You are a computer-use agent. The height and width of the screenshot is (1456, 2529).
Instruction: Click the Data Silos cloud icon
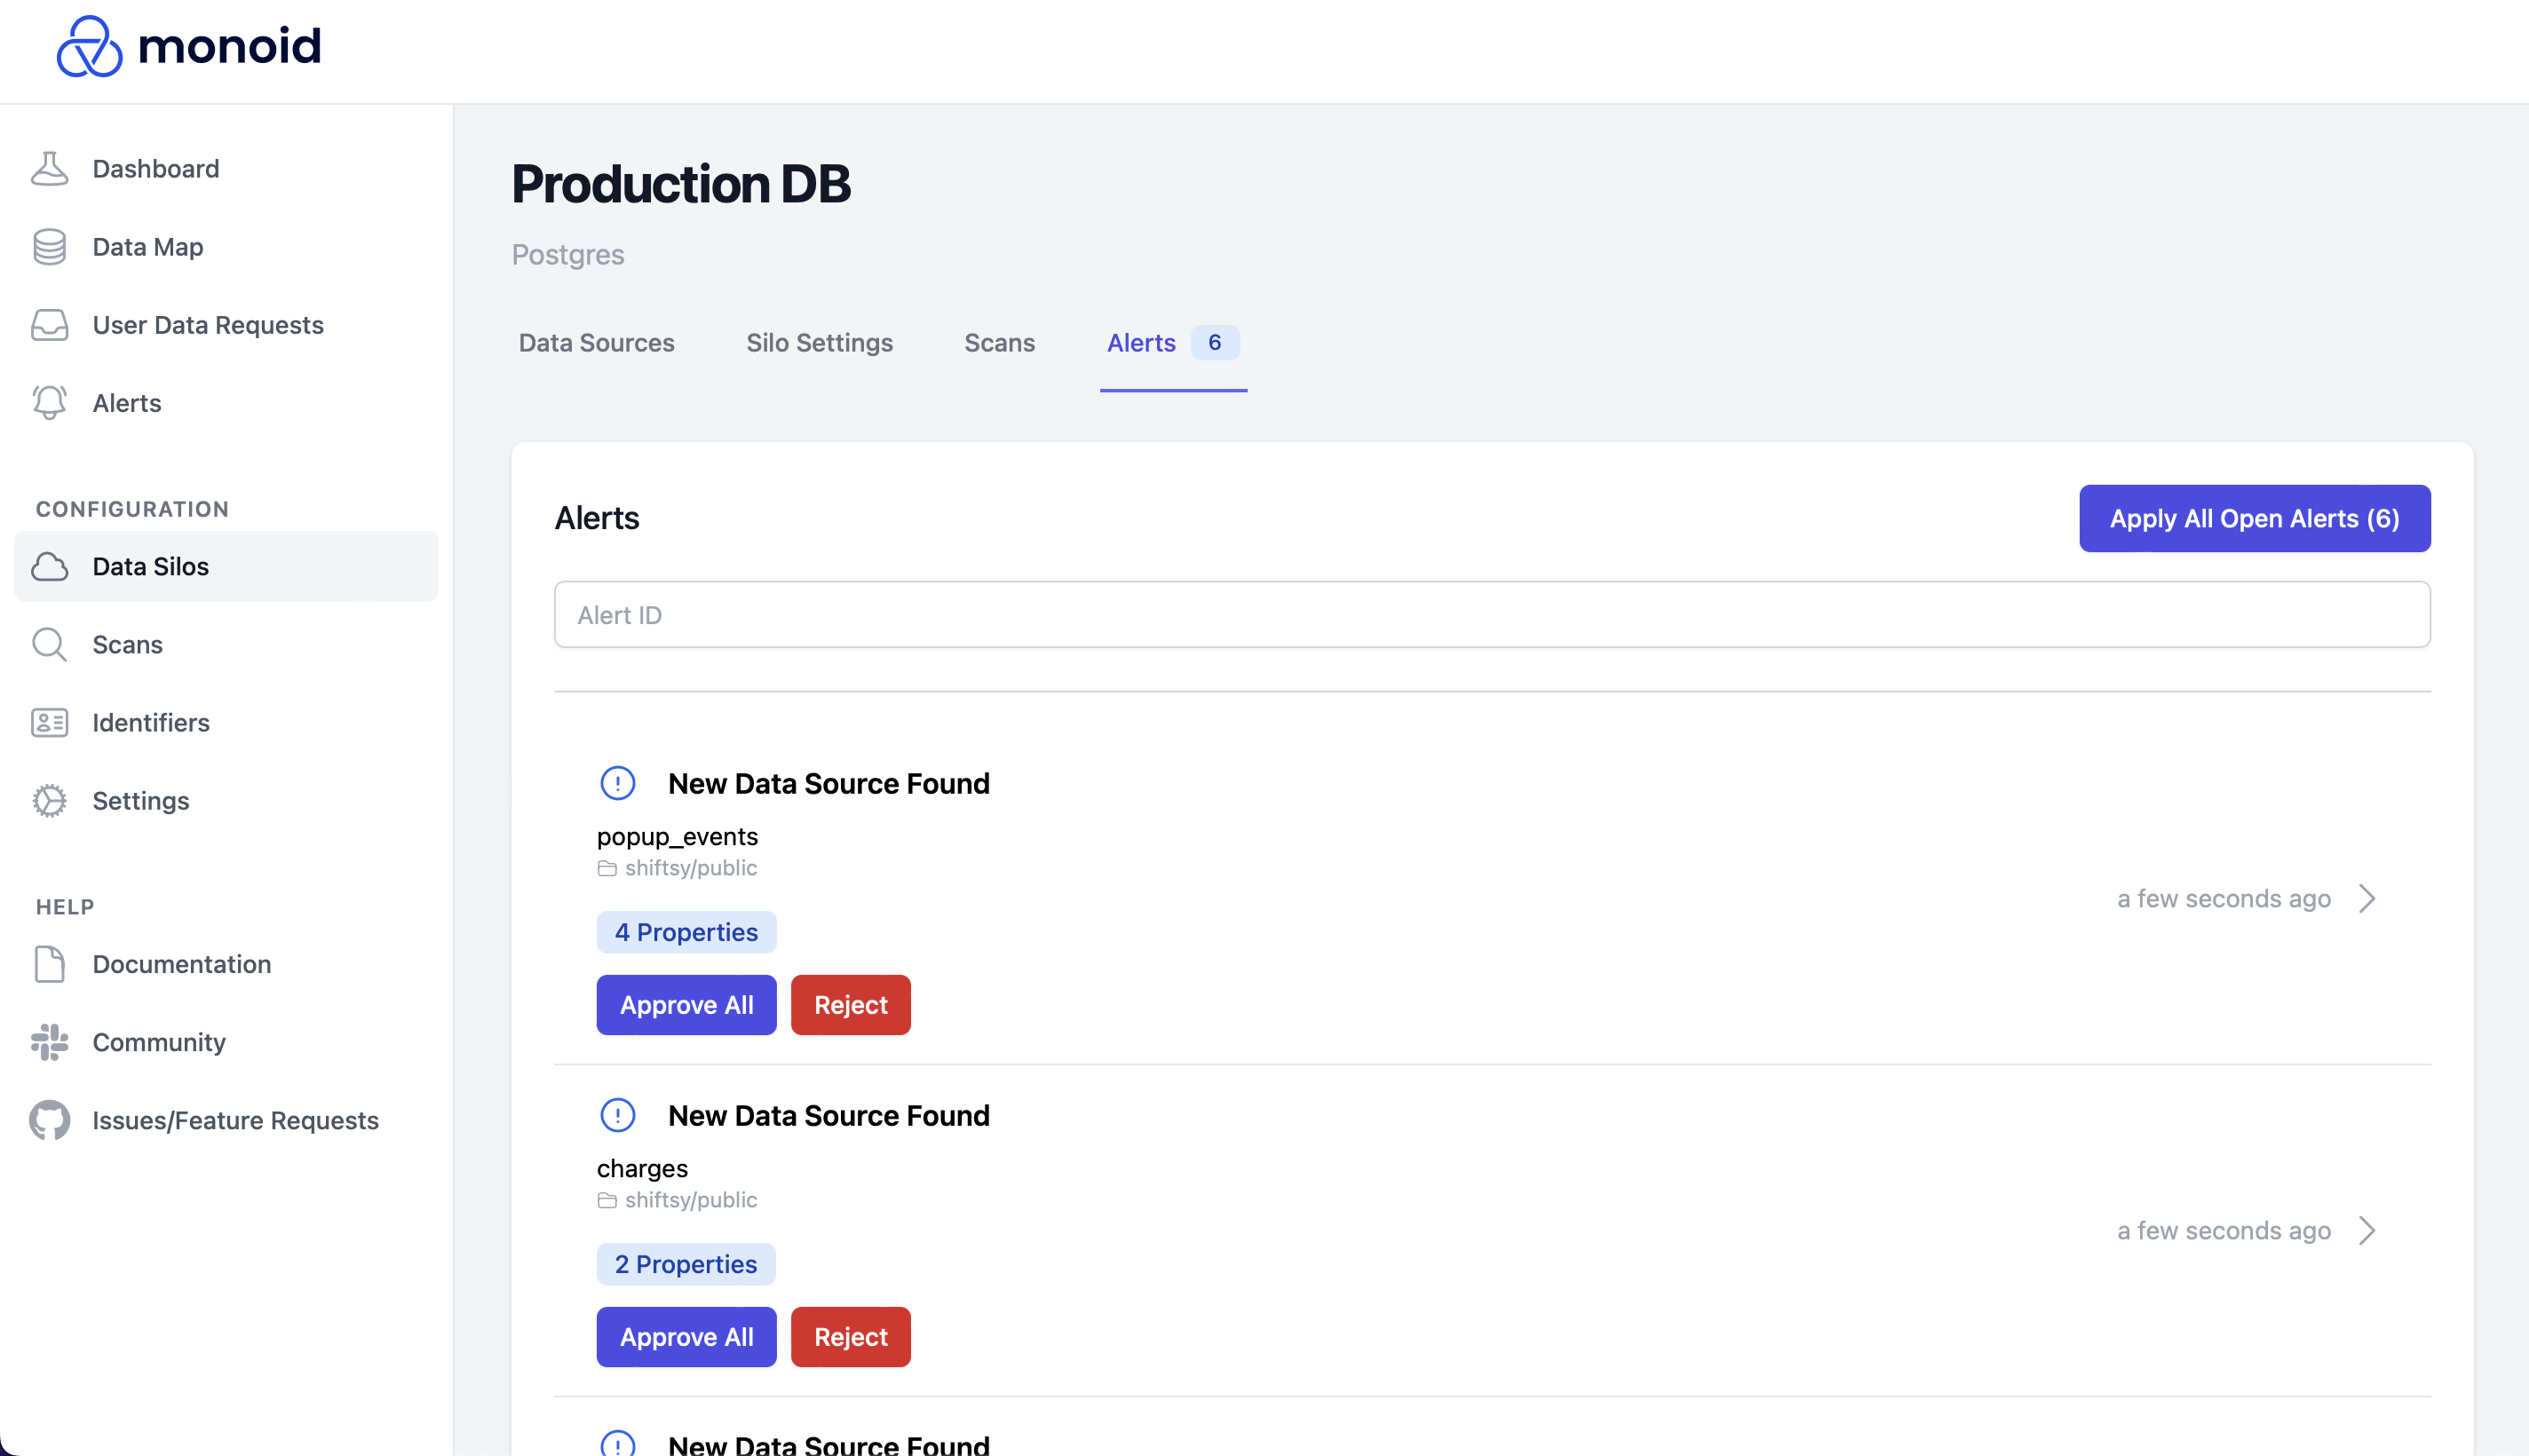49,567
